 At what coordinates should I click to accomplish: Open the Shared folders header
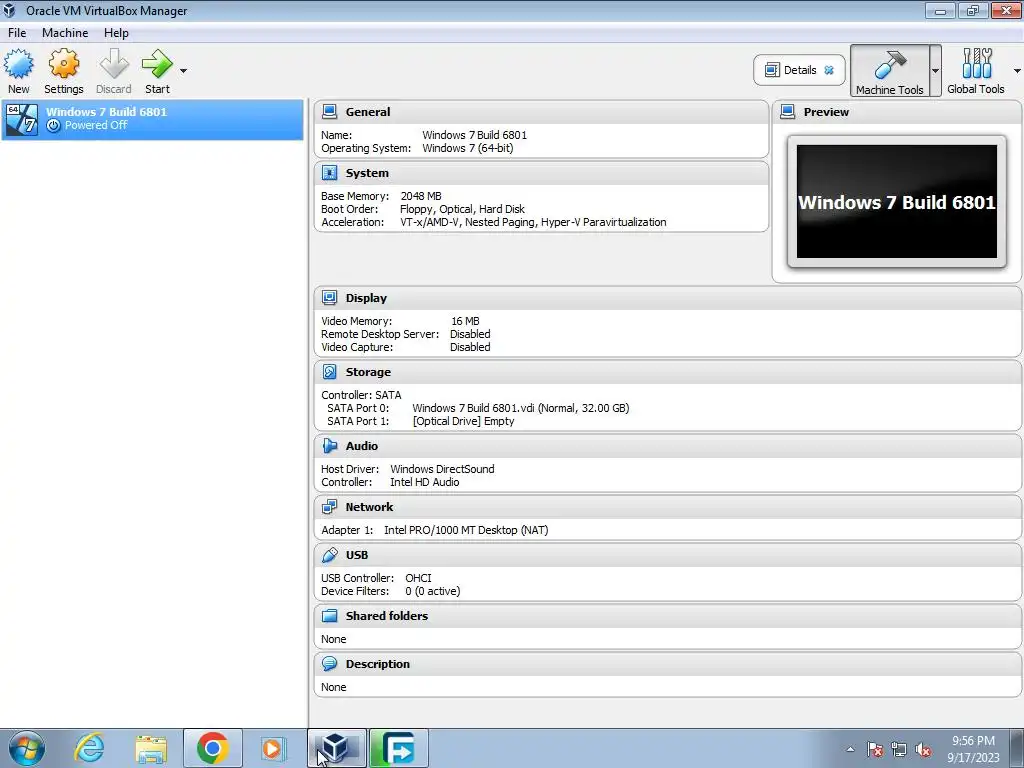tap(387, 616)
